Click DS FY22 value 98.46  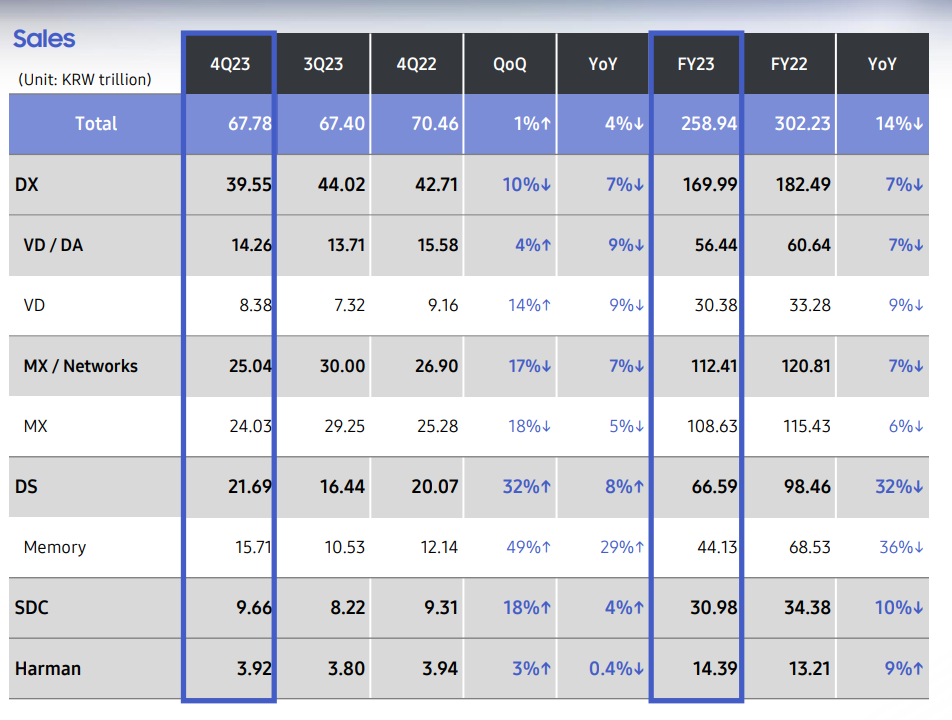click(806, 487)
